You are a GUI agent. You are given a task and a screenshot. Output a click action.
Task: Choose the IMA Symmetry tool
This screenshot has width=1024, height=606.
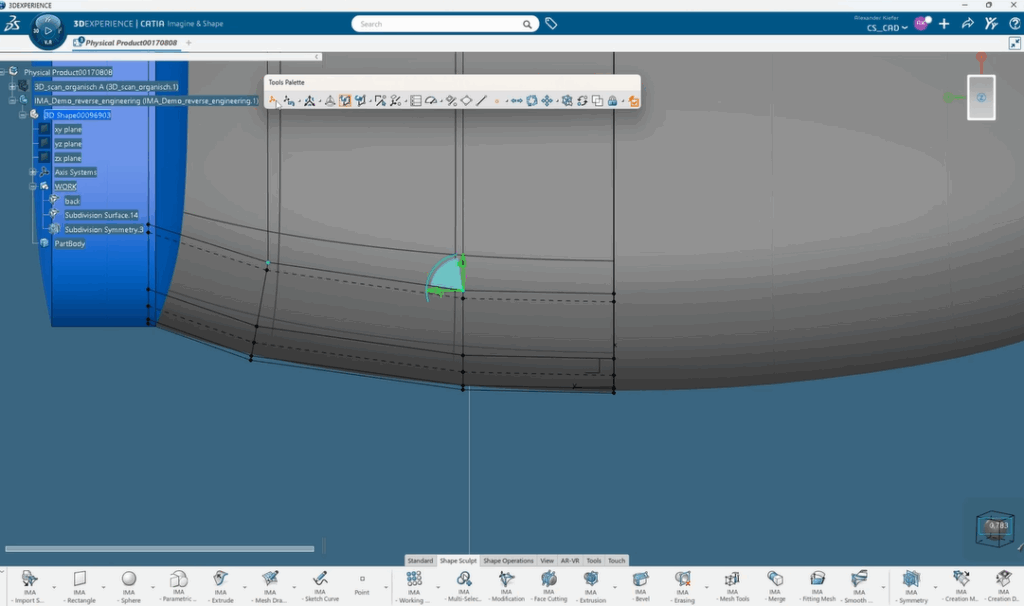(911, 579)
